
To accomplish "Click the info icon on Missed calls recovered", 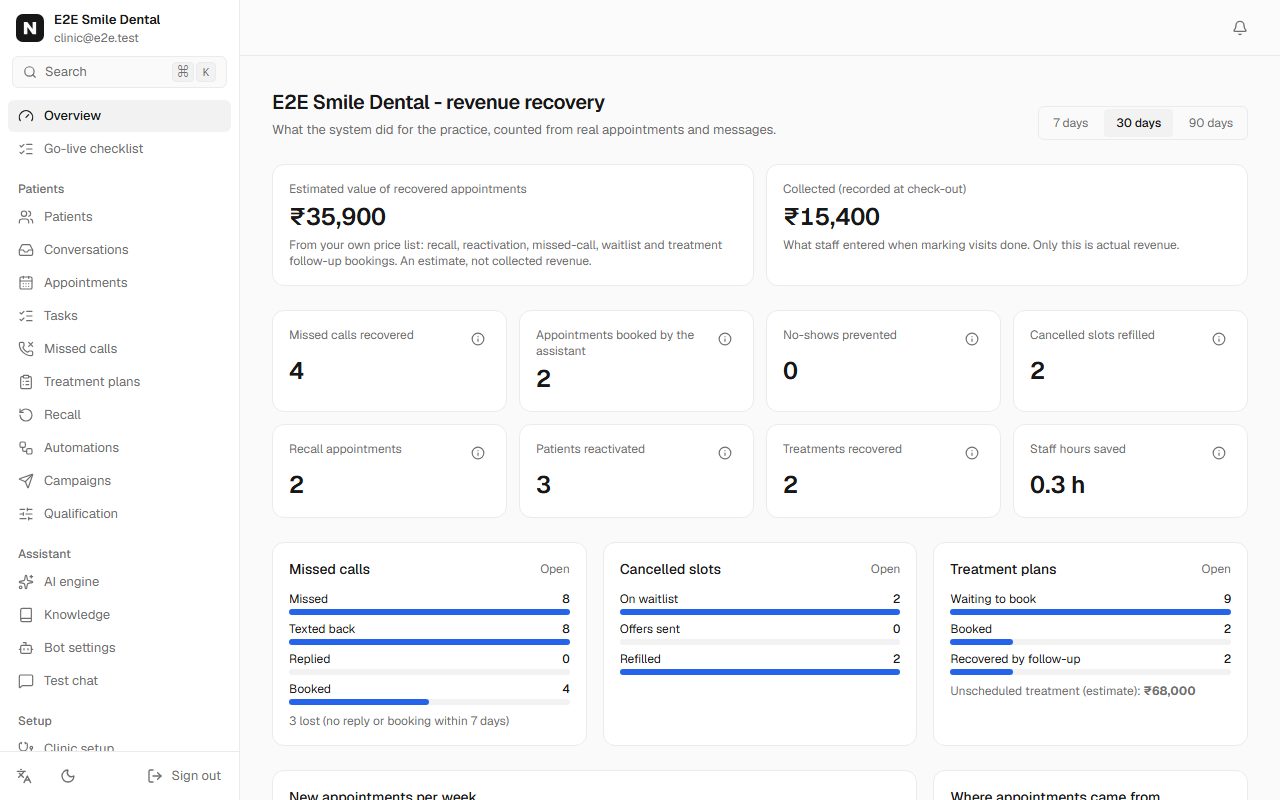I will (478, 339).
